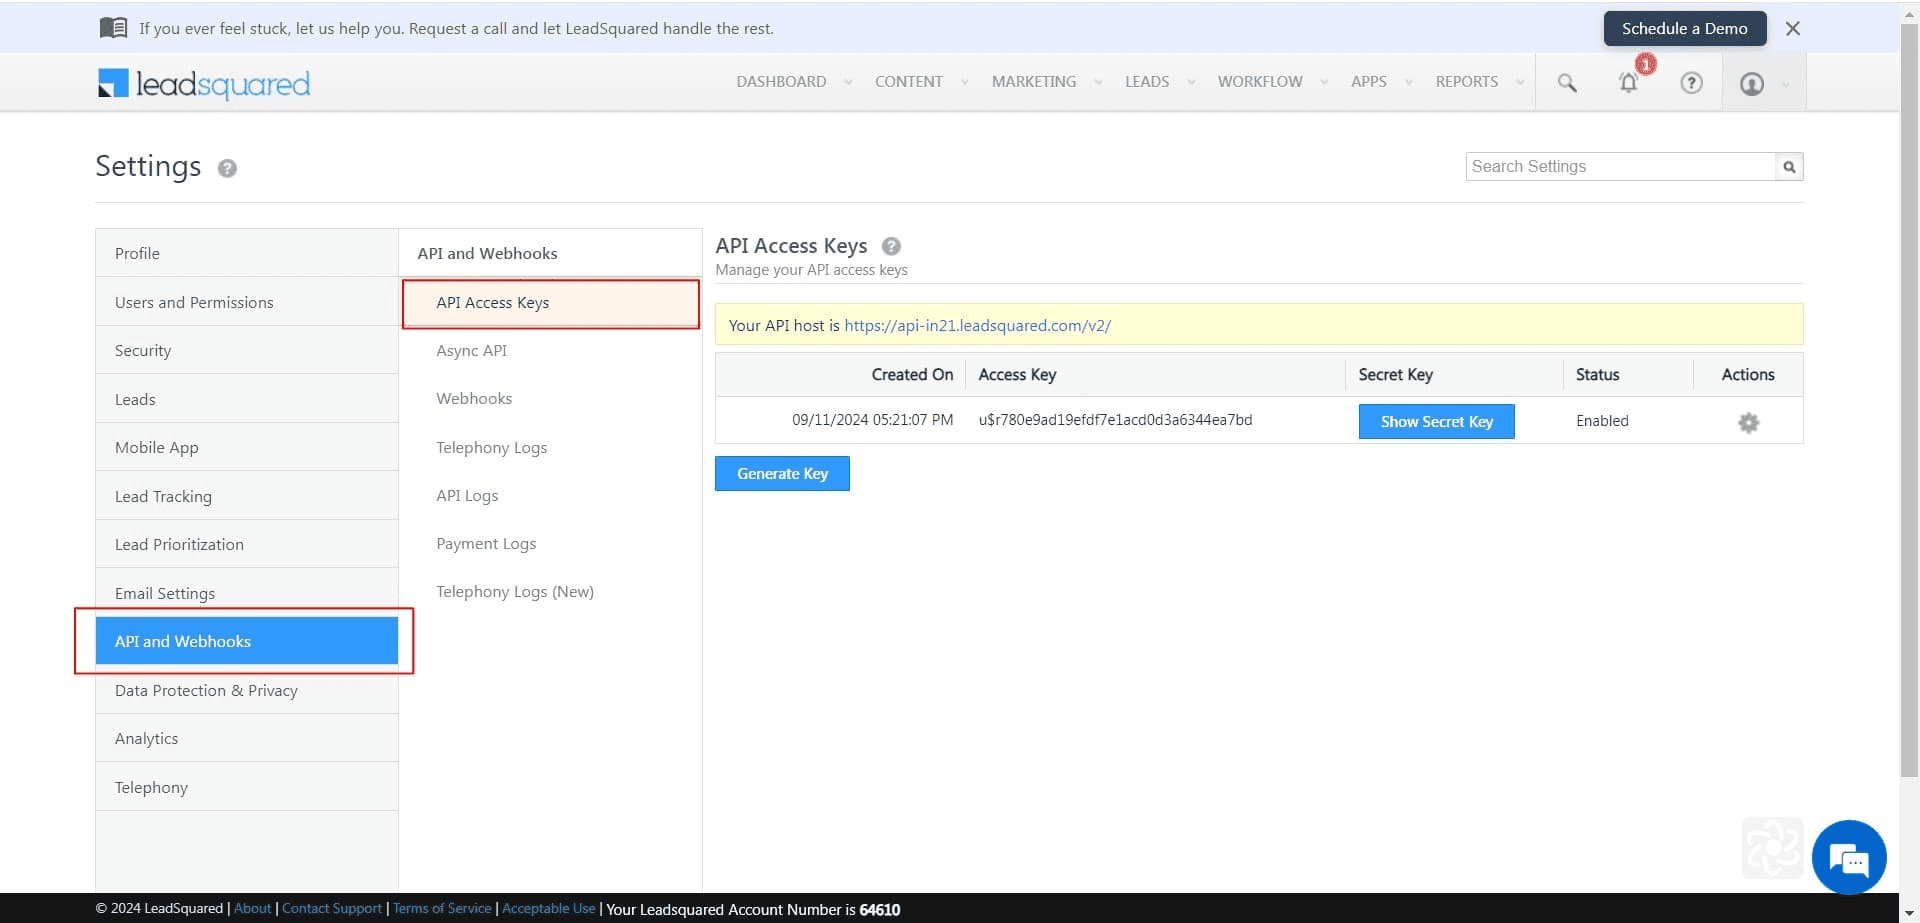Expand the Leads menu arrow
The image size is (1920, 923).
point(1190,83)
